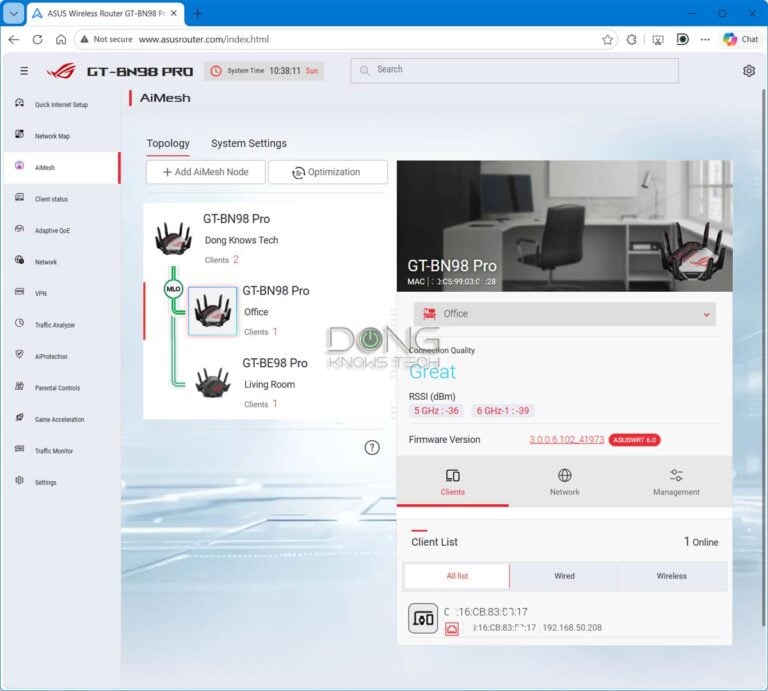Open Game Acceleration in the sidebar
768x691 pixels.
tap(61, 419)
